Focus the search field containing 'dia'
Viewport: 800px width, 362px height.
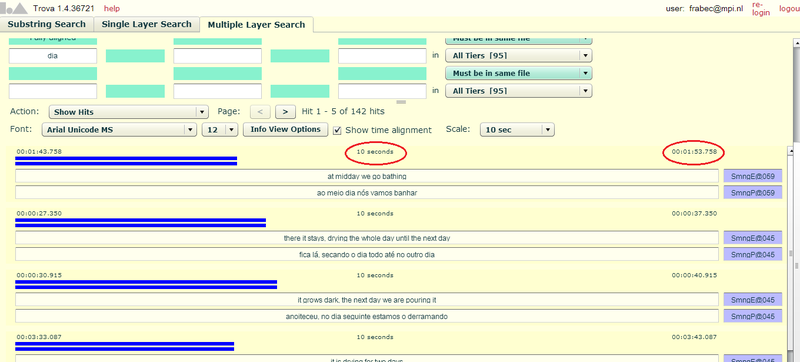(53, 56)
